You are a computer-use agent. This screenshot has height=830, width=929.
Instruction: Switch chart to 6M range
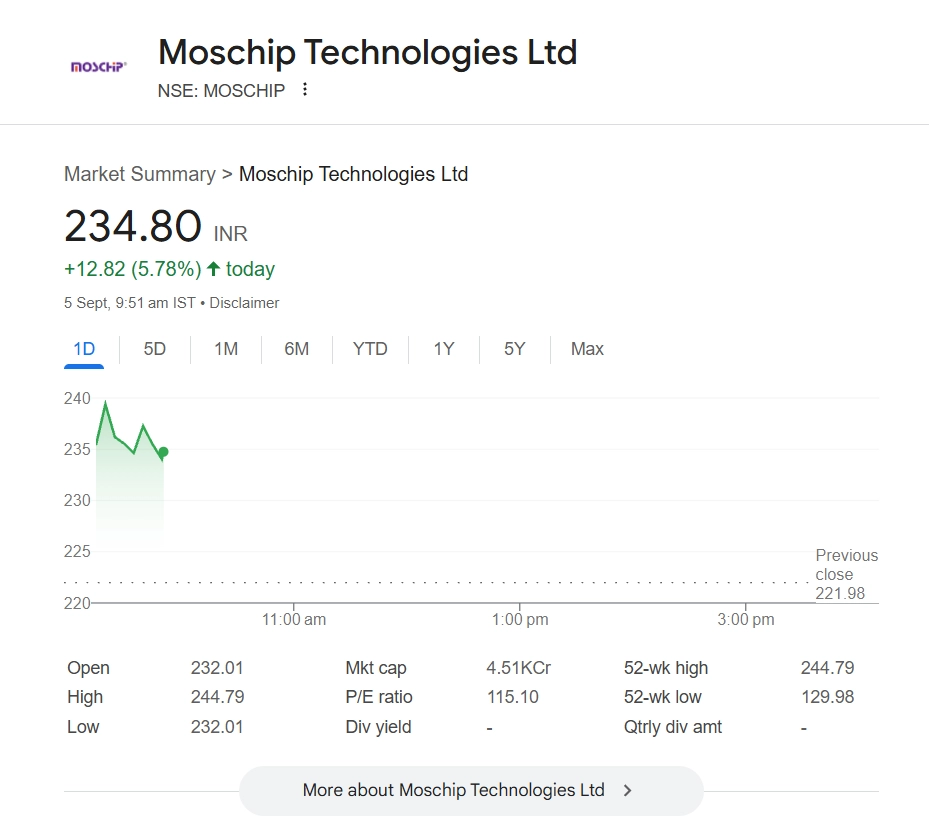[296, 349]
